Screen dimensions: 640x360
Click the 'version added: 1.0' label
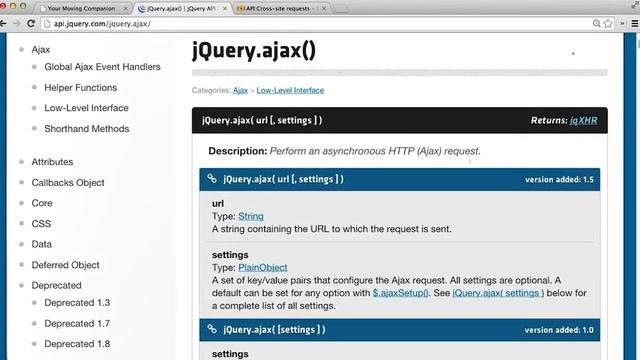559,330
